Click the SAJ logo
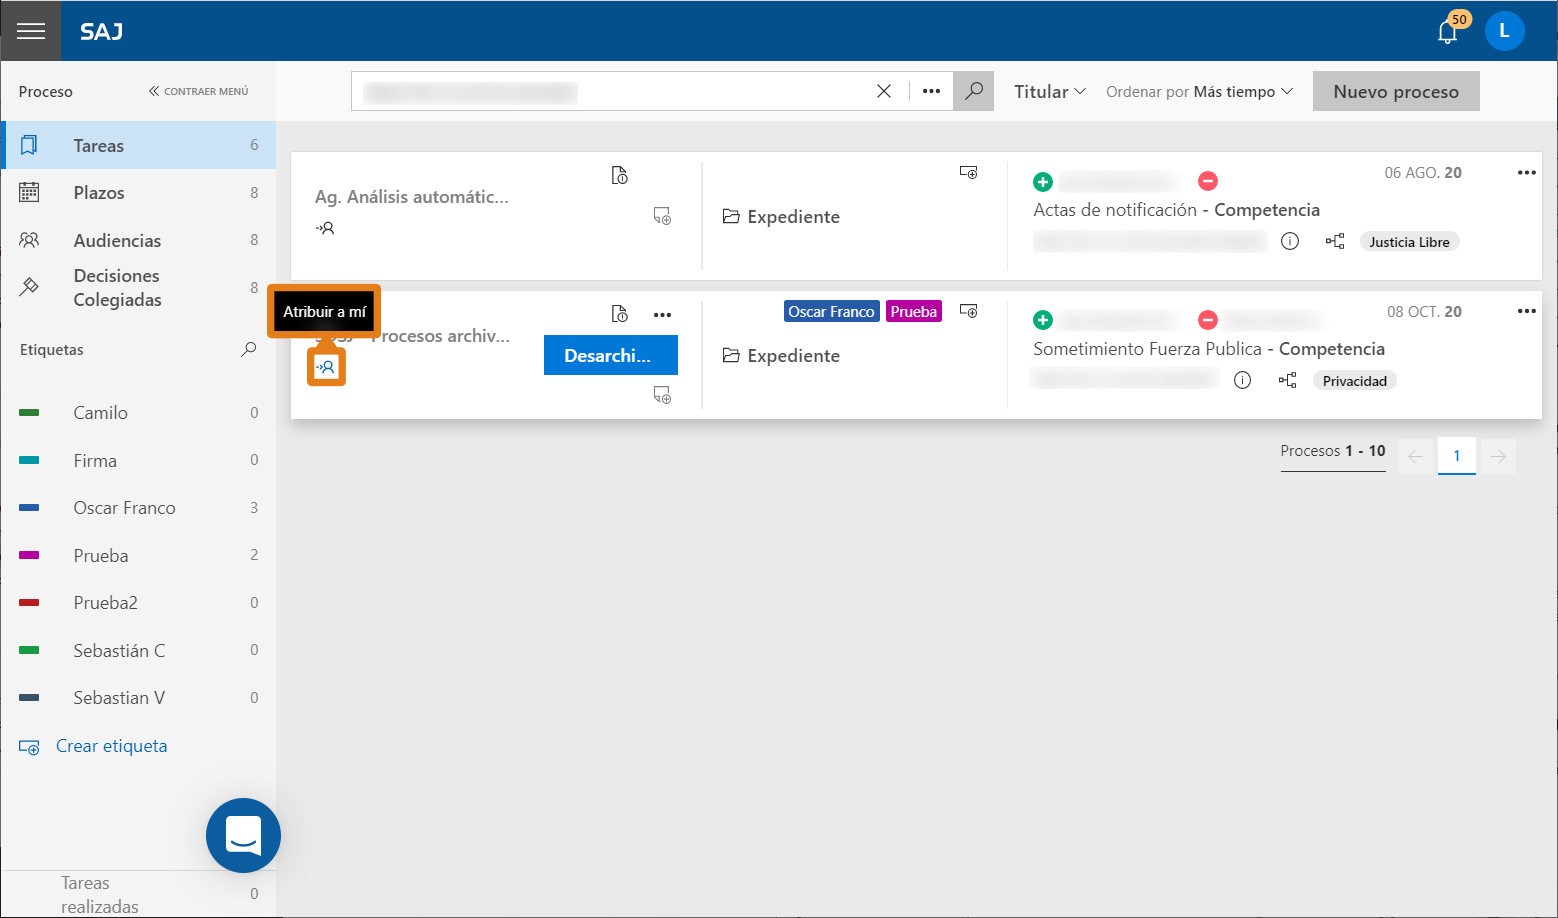The image size is (1558, 918). [x=102, y=32]
